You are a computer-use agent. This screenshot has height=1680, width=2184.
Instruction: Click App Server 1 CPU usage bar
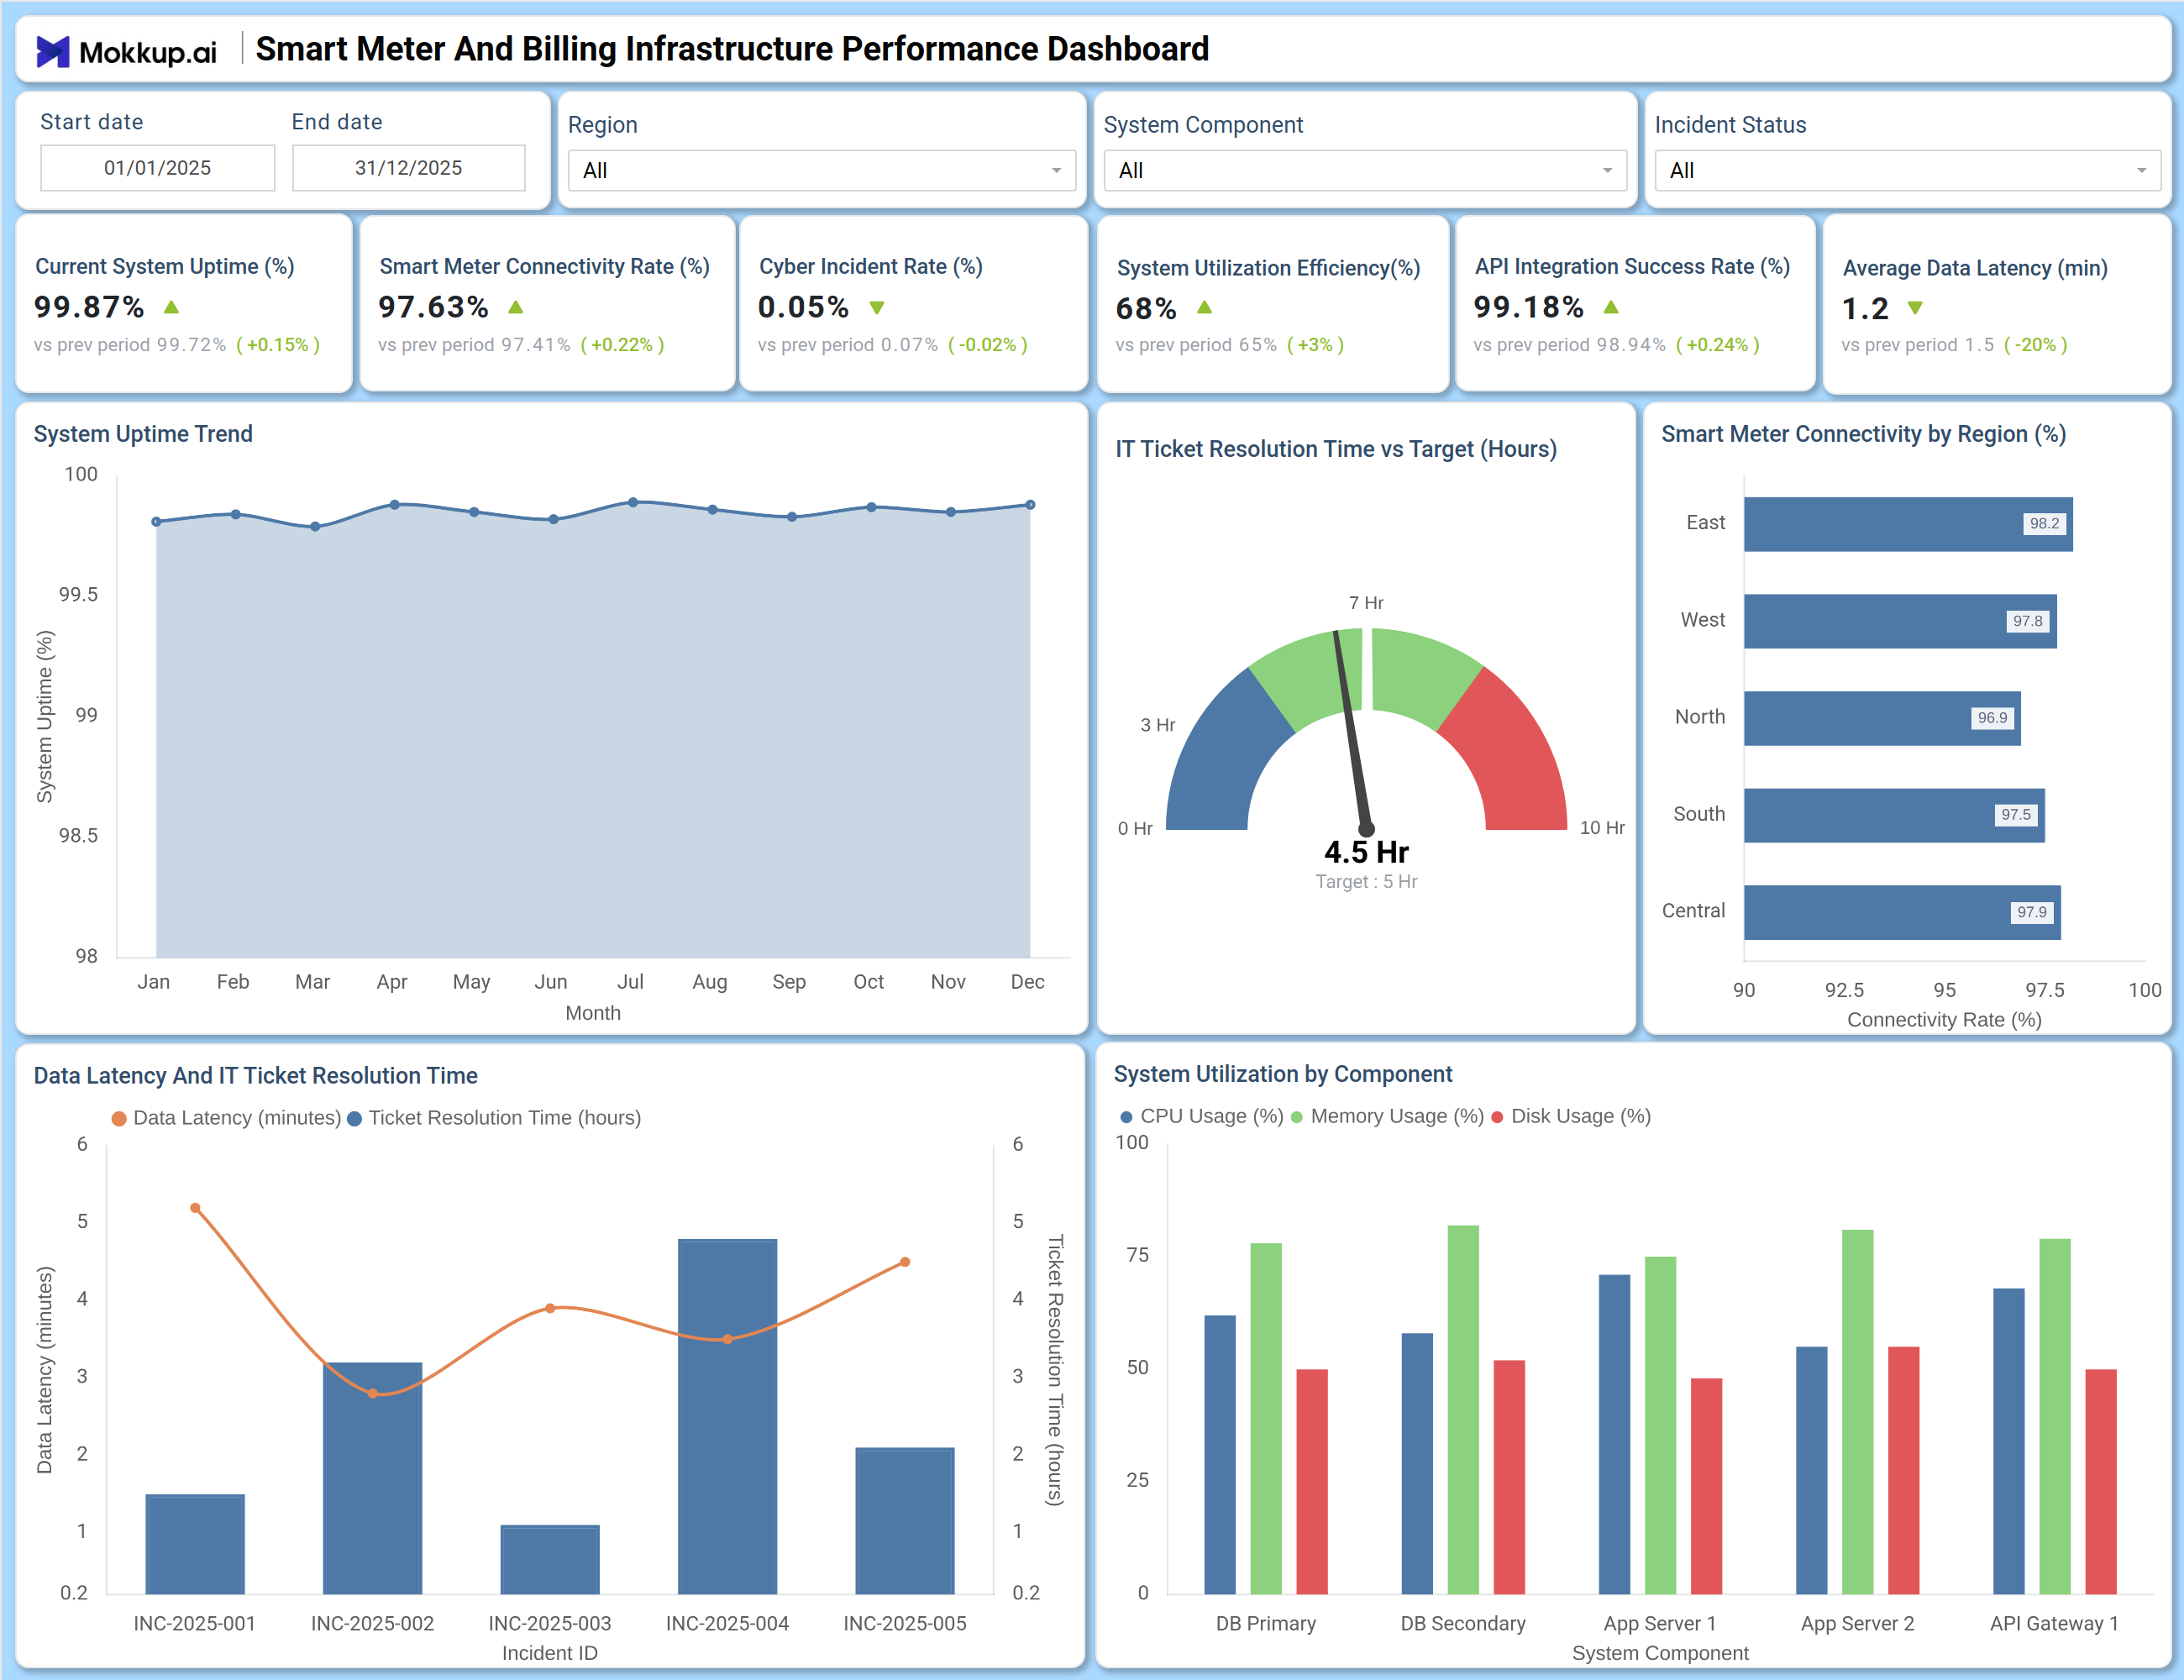click(1614, 1434)
